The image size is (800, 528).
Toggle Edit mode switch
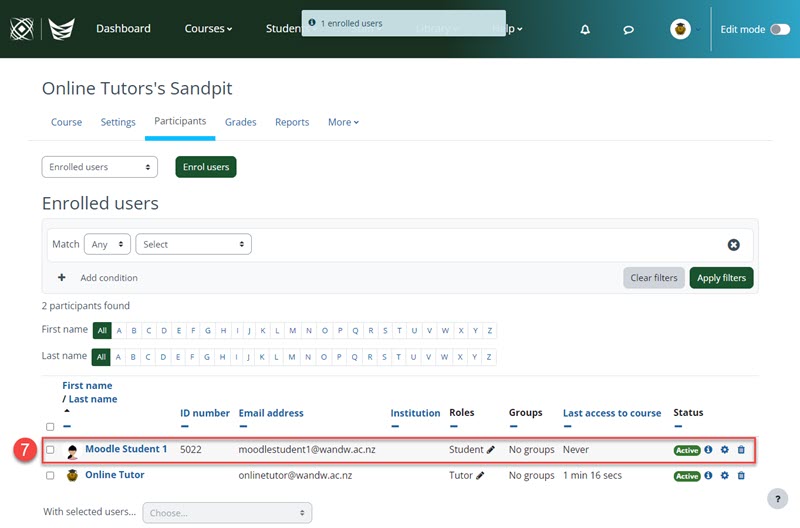tap(780, 30)
